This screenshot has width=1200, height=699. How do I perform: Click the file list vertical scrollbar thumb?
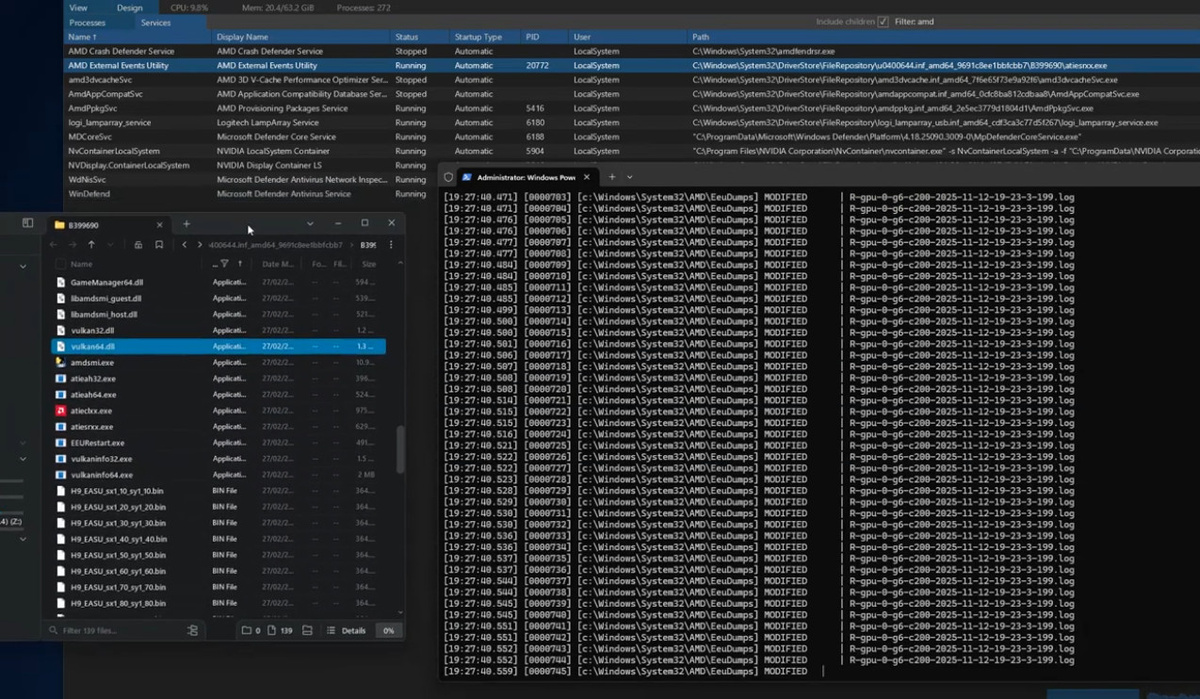tap(399, 450)
